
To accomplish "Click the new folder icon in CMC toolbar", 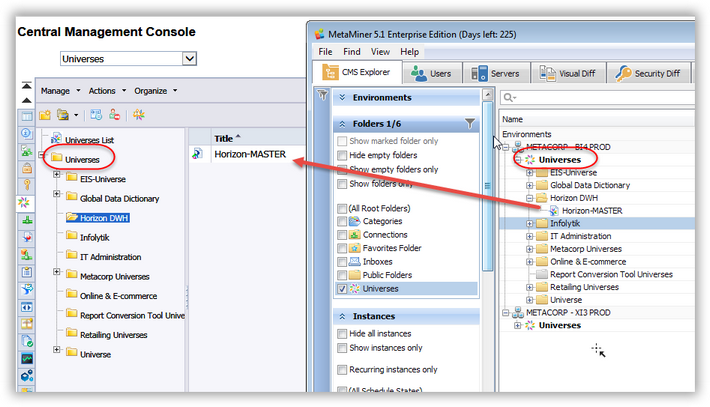I will click(x=45, y=115).
